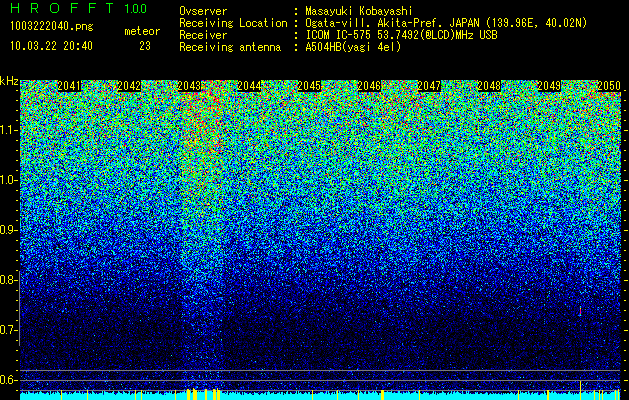Click the 2045 time marker
This screenshot has width=629, height=400.
[x=309, y=86]
